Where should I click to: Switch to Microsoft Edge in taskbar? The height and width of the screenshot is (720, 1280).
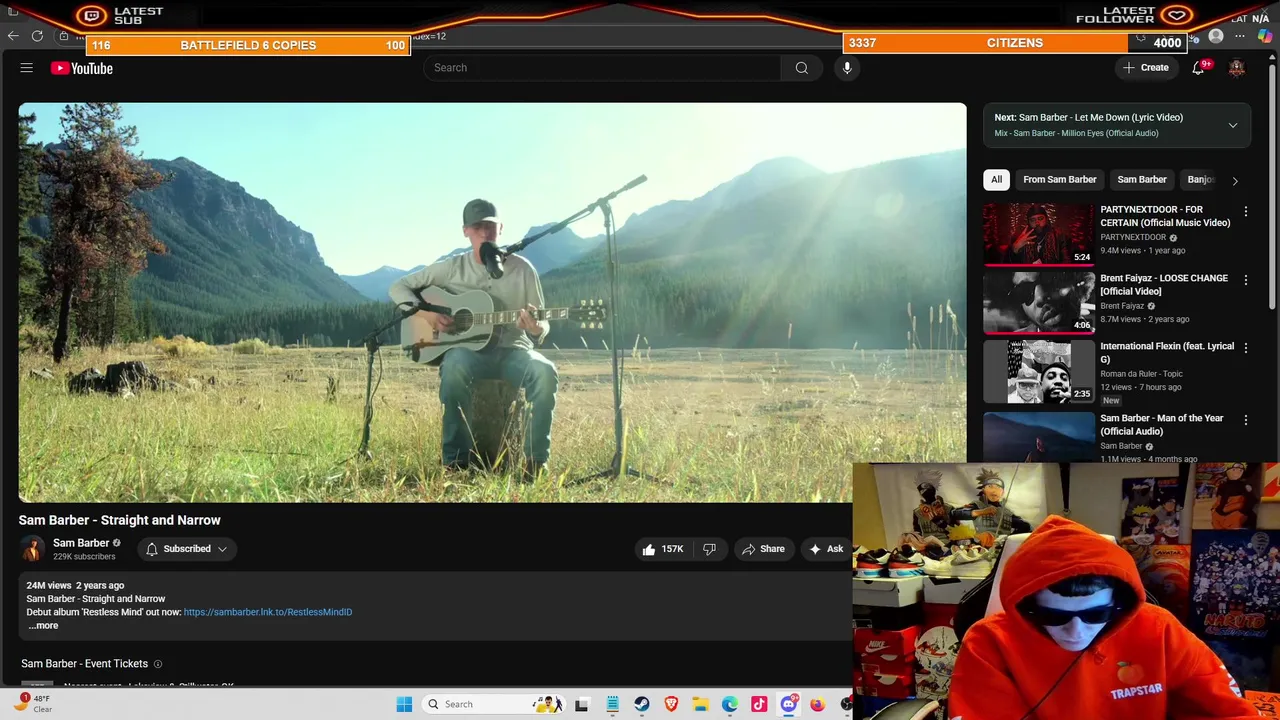pyautogui.click(x=730, y=704)
